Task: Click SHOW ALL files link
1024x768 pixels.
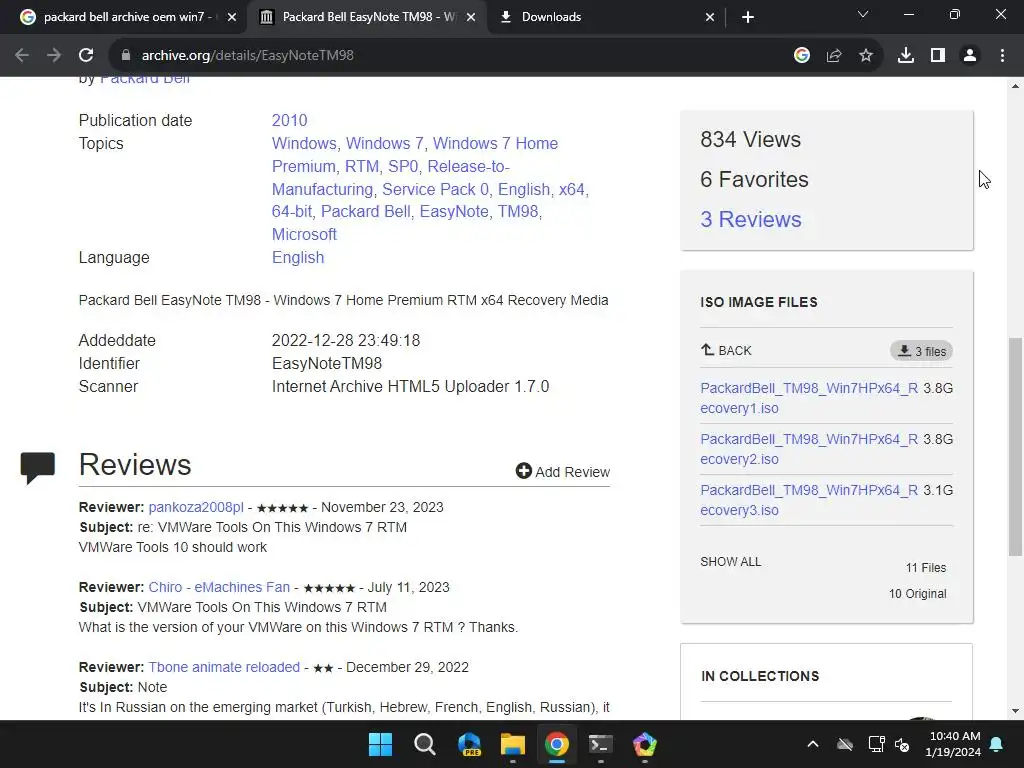Action: click(731, 562)
